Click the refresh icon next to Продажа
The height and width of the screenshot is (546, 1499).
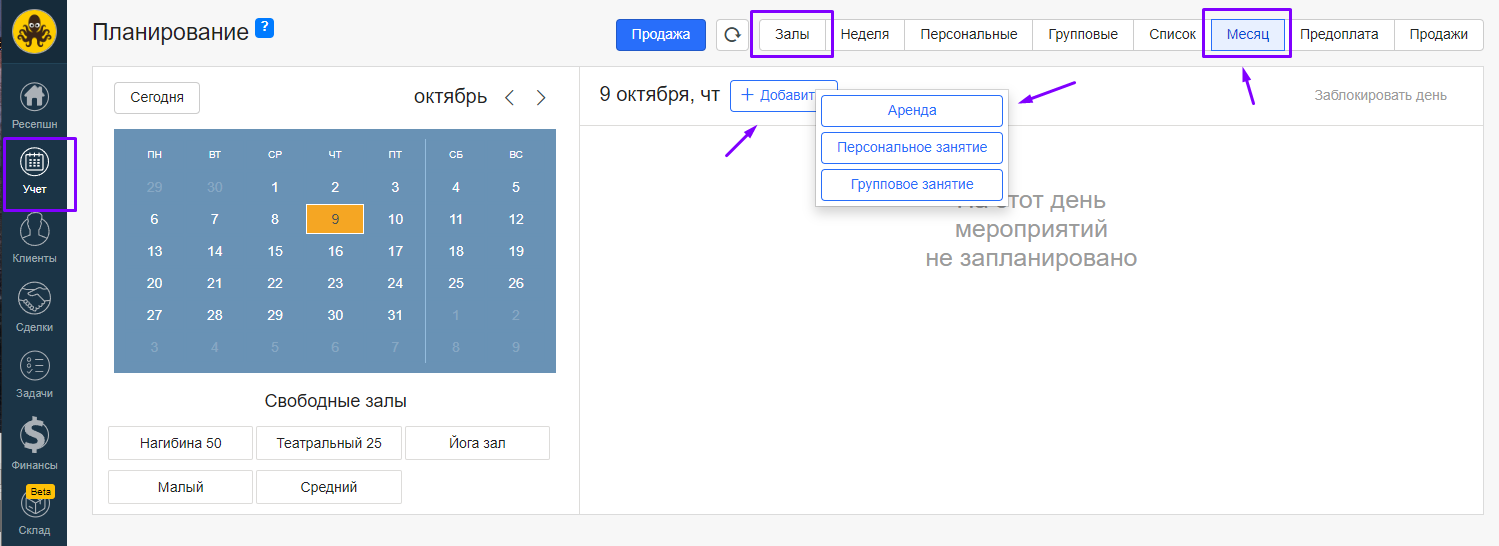tap(732, 35)
